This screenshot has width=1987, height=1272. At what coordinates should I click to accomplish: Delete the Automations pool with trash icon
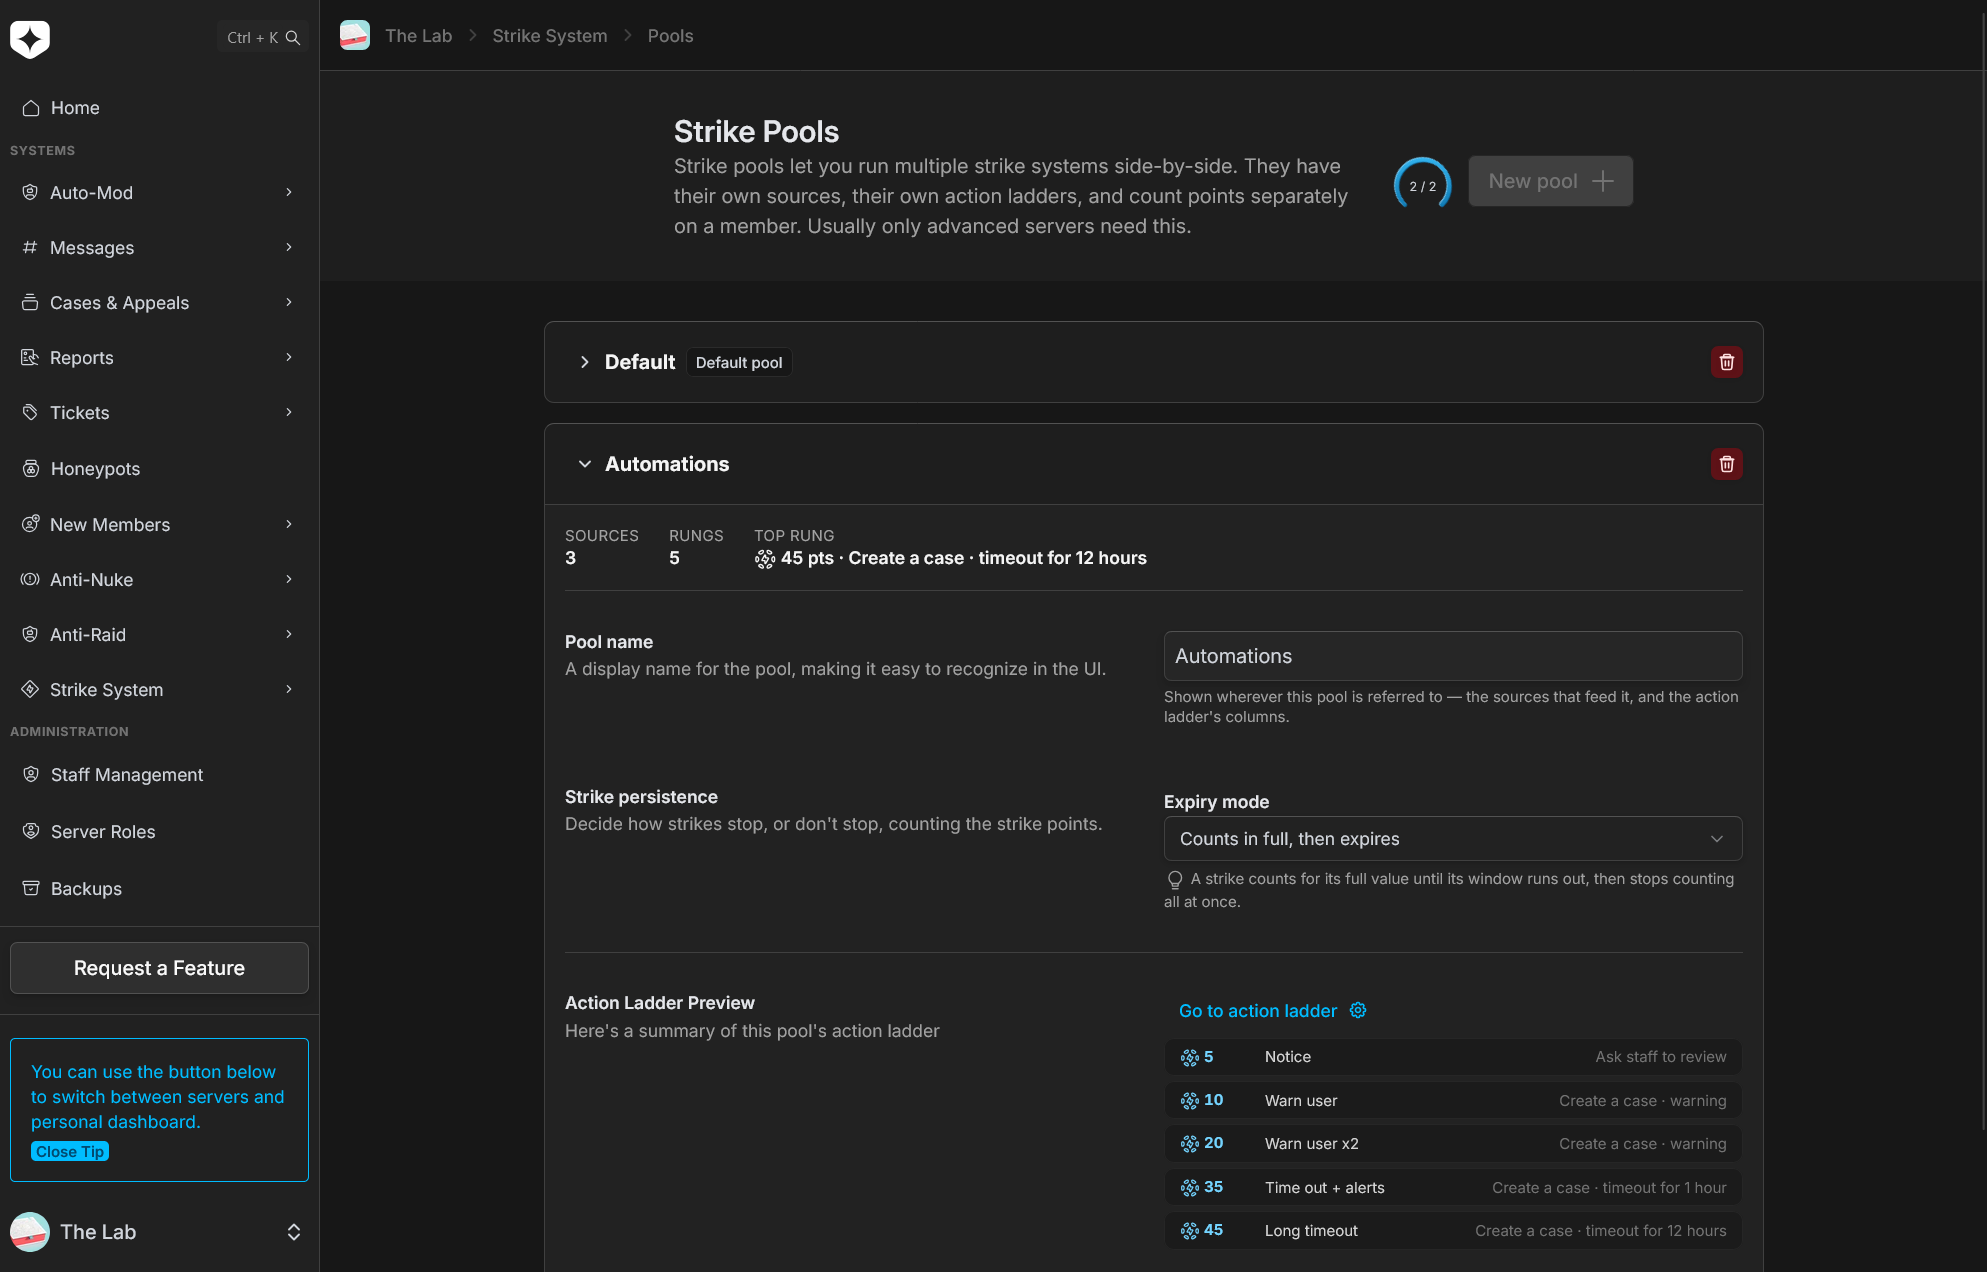point(1726,464)
